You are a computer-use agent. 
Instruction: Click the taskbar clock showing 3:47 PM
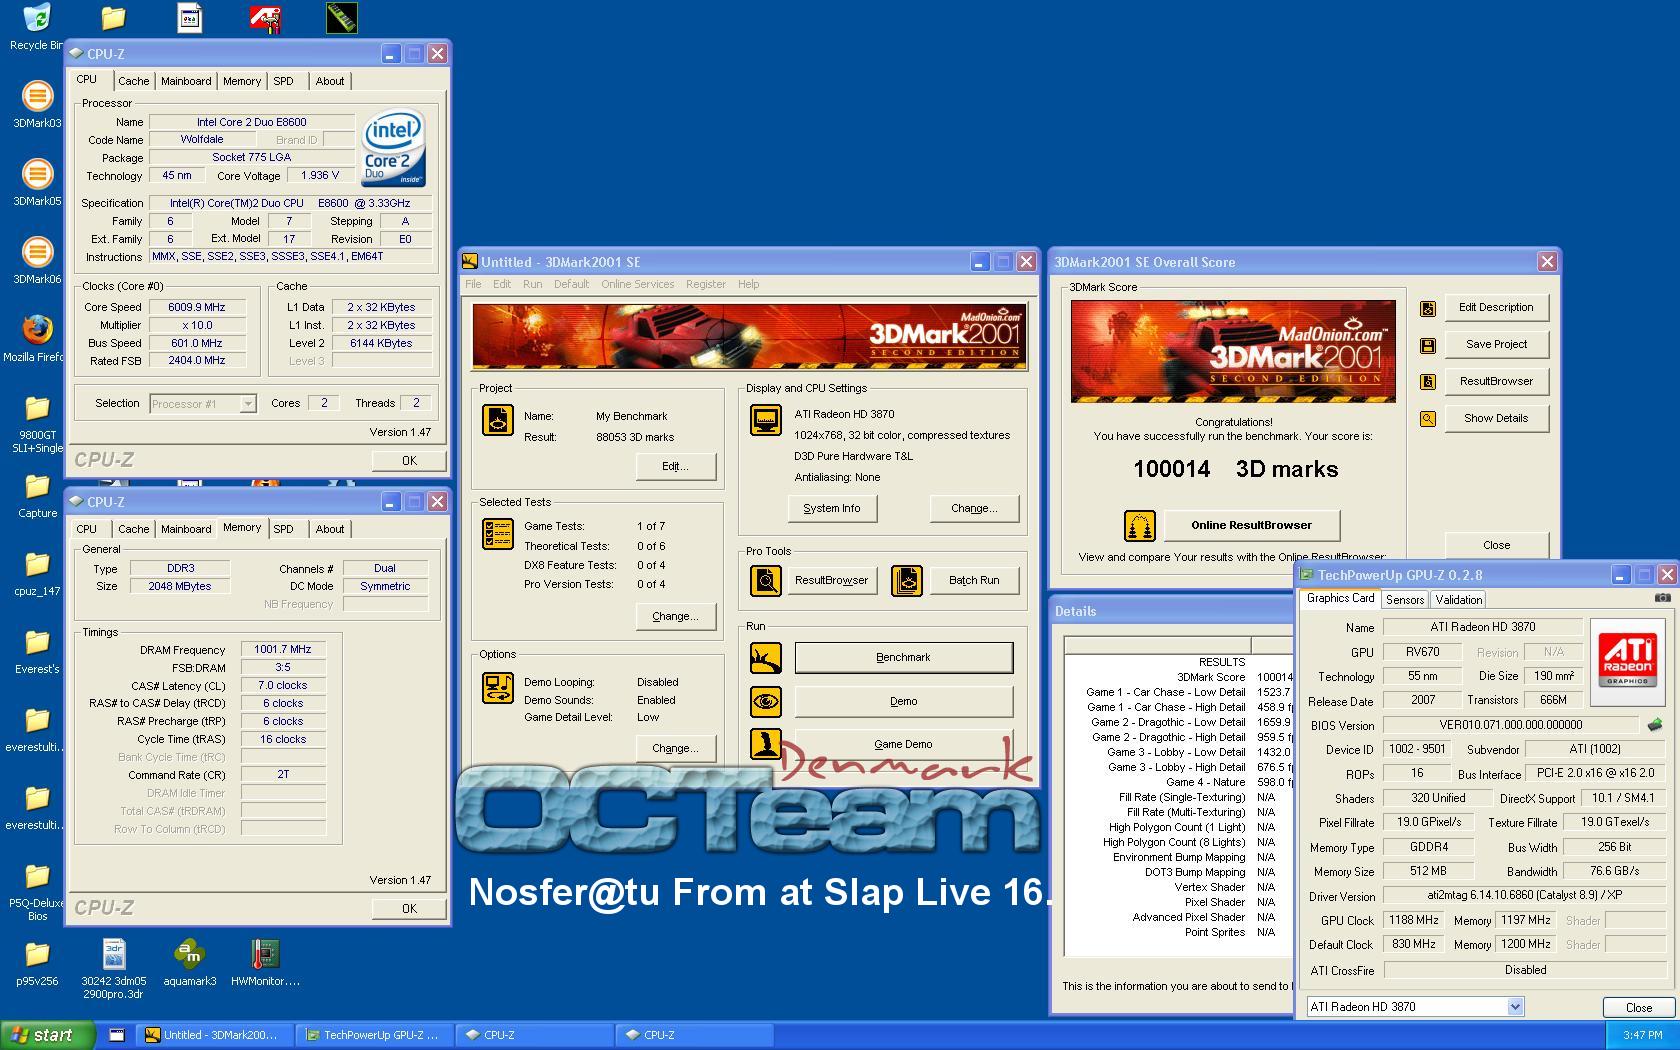[1643, 1035]
